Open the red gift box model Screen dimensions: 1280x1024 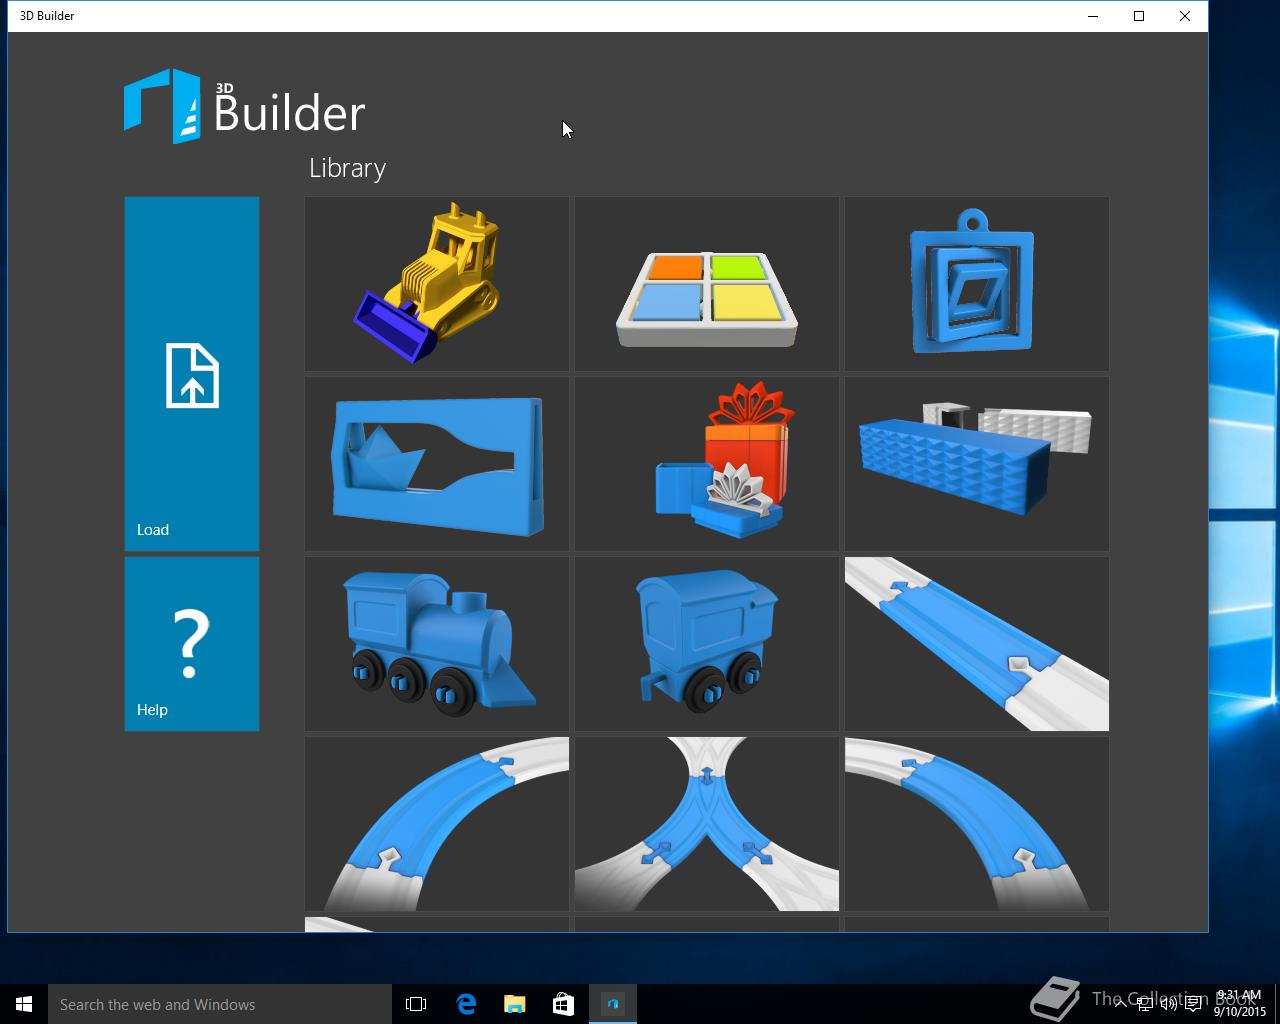pyautogui.click(x=707, y=464)
